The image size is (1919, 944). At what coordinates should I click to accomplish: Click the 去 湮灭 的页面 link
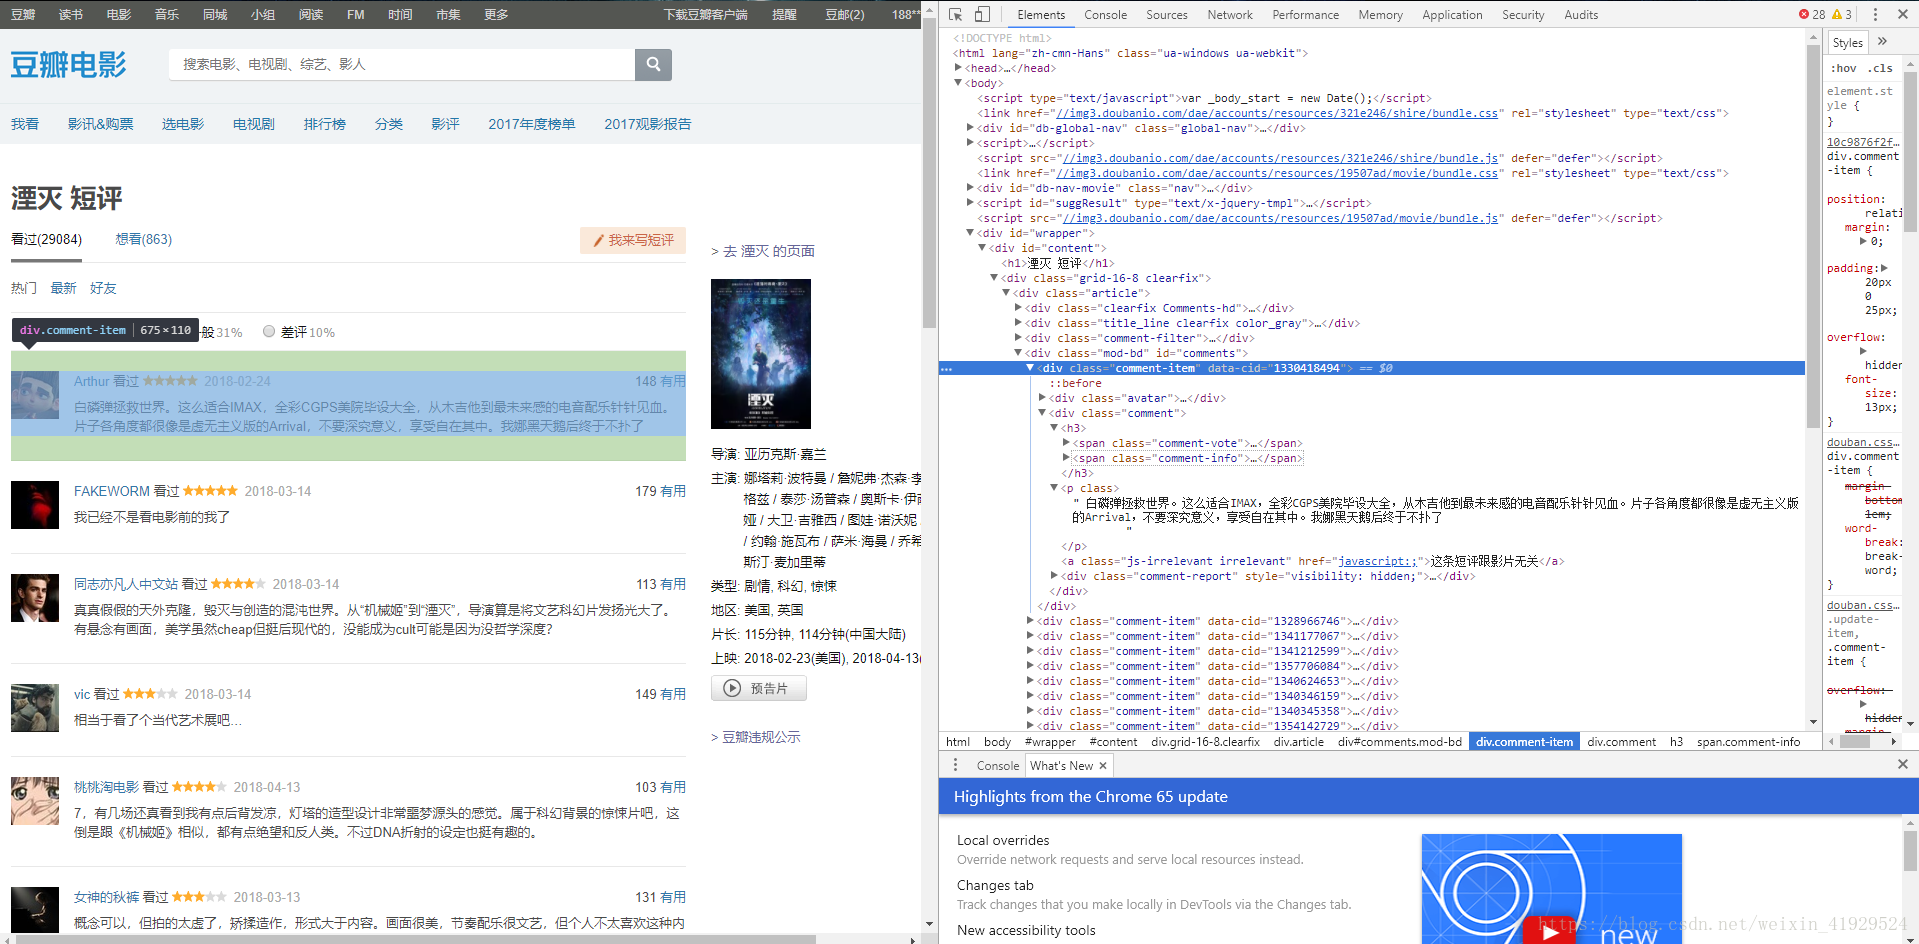pos(763,251)
